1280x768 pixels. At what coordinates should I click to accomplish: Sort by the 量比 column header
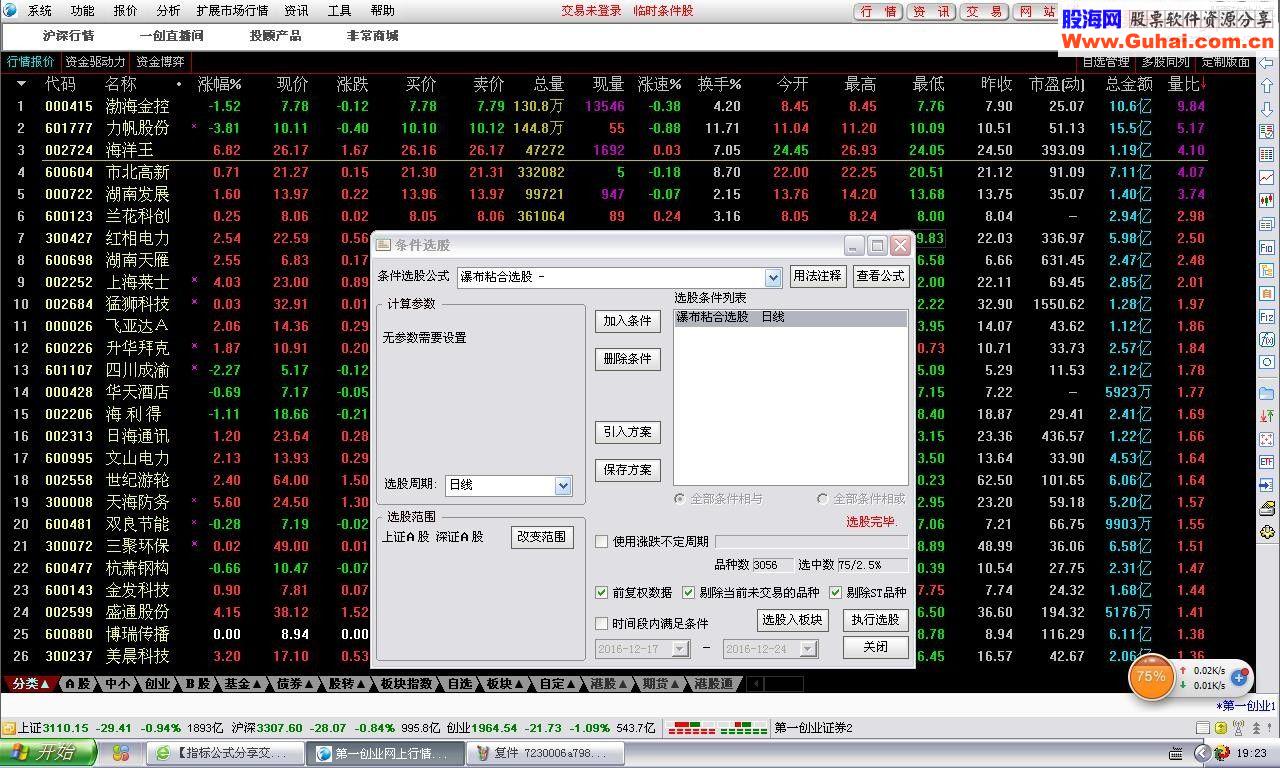pyautogui.click(x=1185, y=84)
